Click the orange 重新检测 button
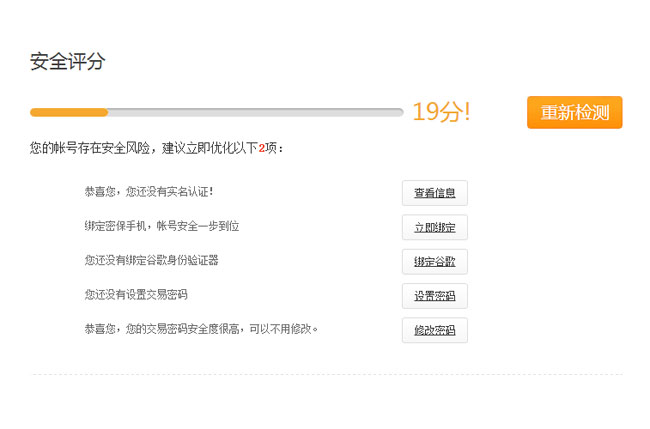Image resolution: width=650 pixels, height=429 pixels. click(x=574, y=113)
